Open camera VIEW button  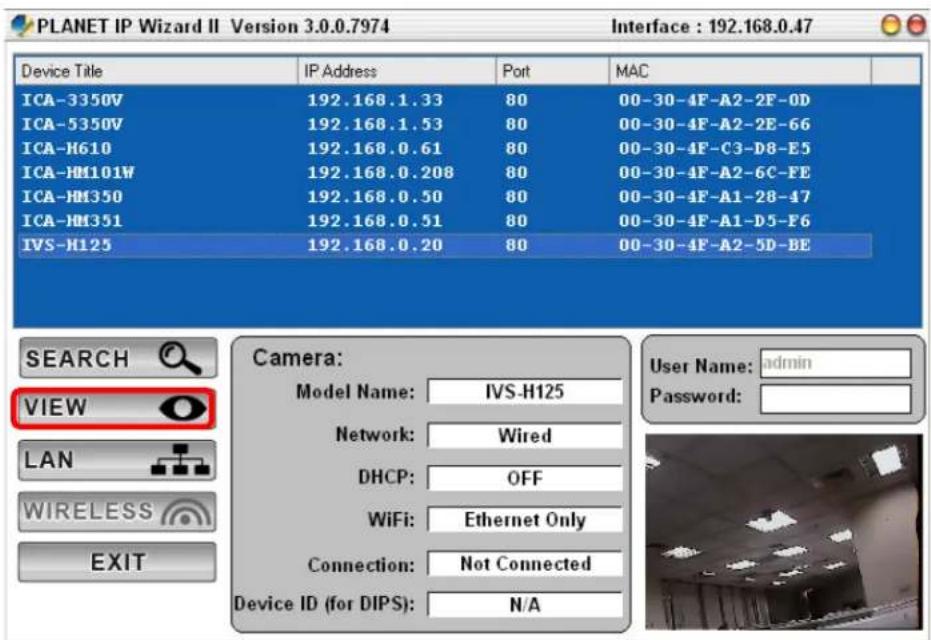click(x=113, y=408)
